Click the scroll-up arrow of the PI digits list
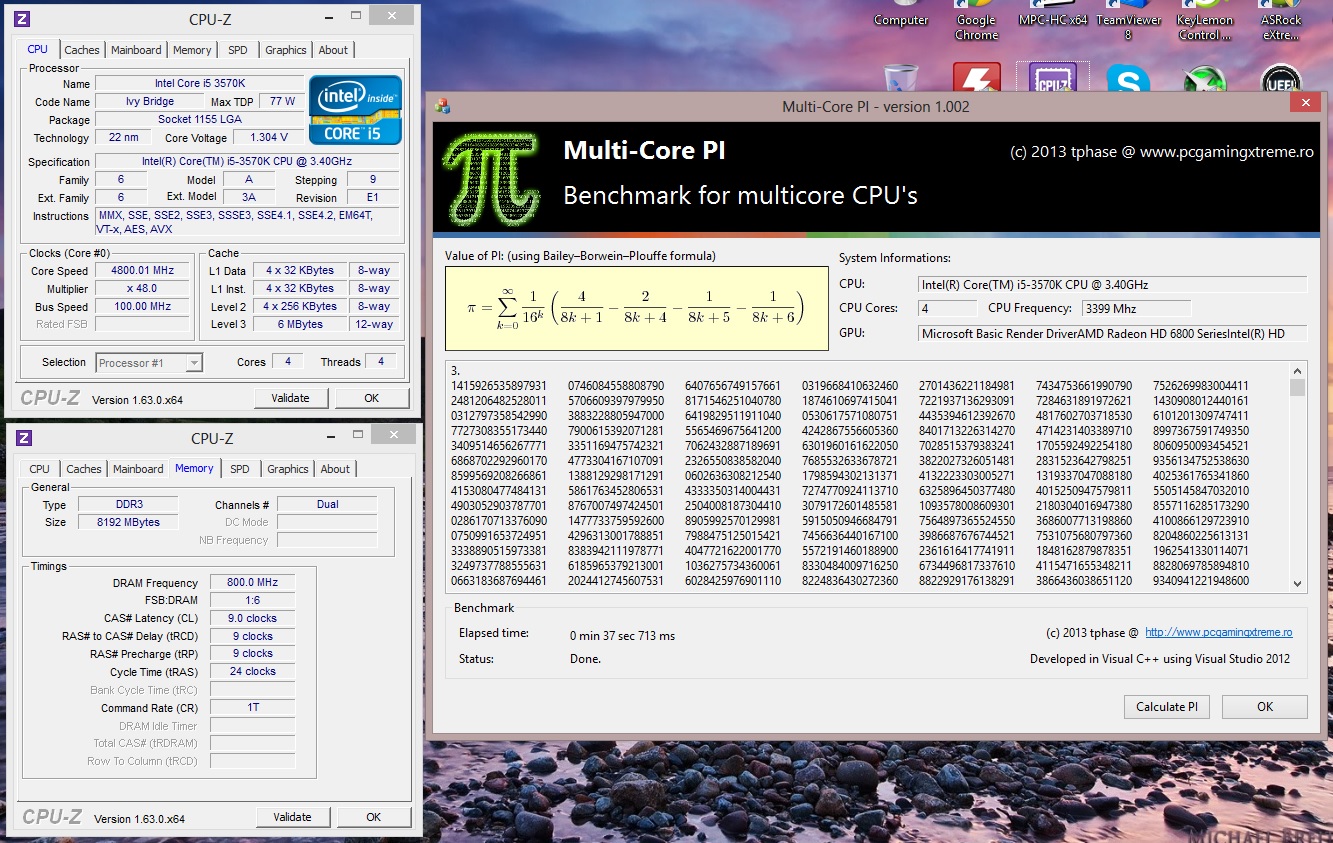Screen dimensions: 1333x843 pos(1297,370)
